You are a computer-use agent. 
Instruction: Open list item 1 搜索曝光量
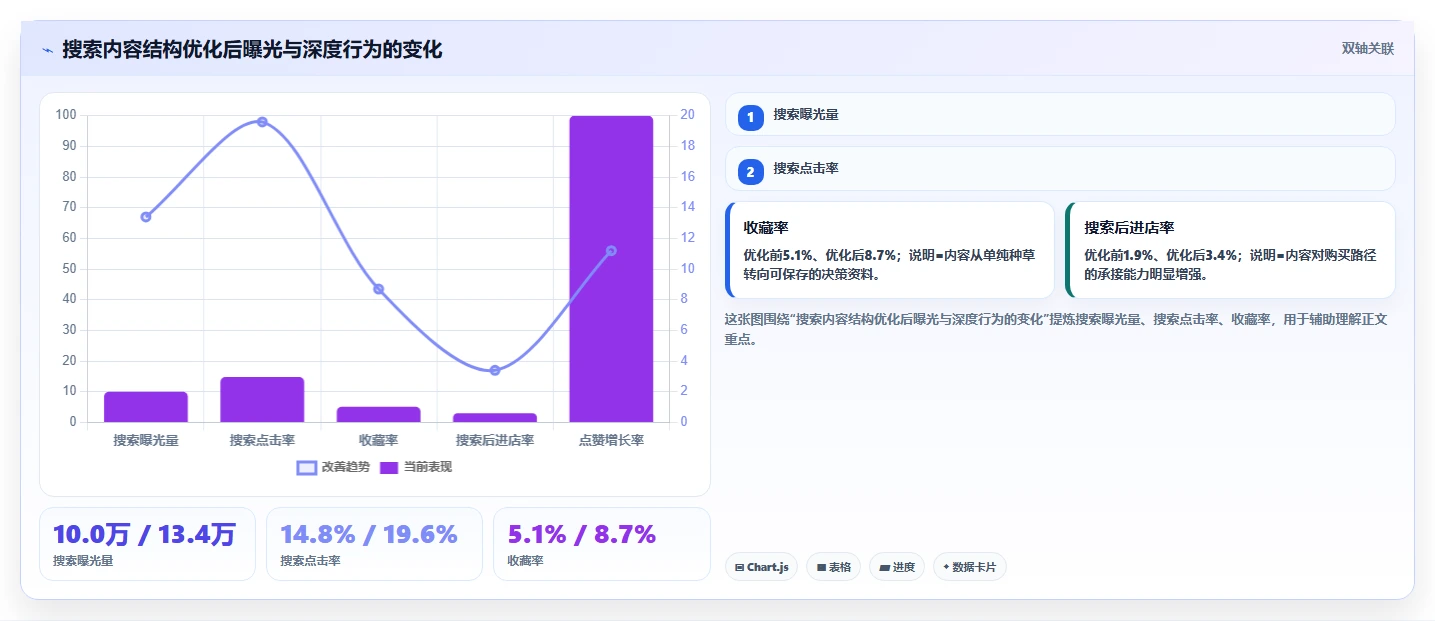[x=1060, y=114]
